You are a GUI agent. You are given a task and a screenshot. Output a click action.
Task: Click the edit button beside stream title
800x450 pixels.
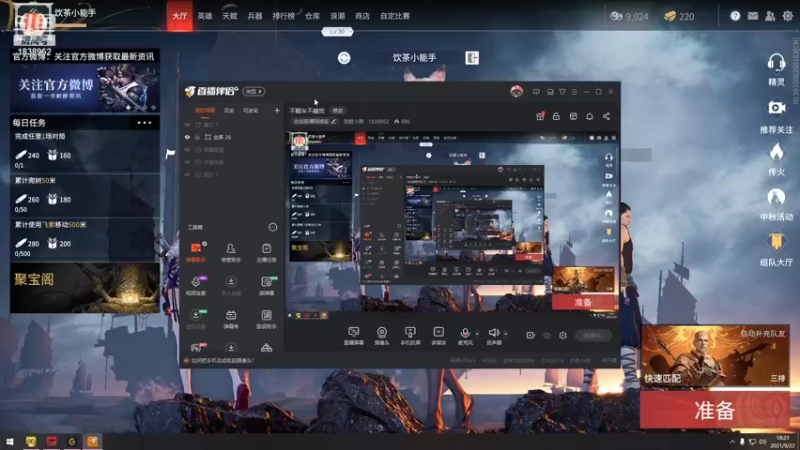(x=338, y=110)
